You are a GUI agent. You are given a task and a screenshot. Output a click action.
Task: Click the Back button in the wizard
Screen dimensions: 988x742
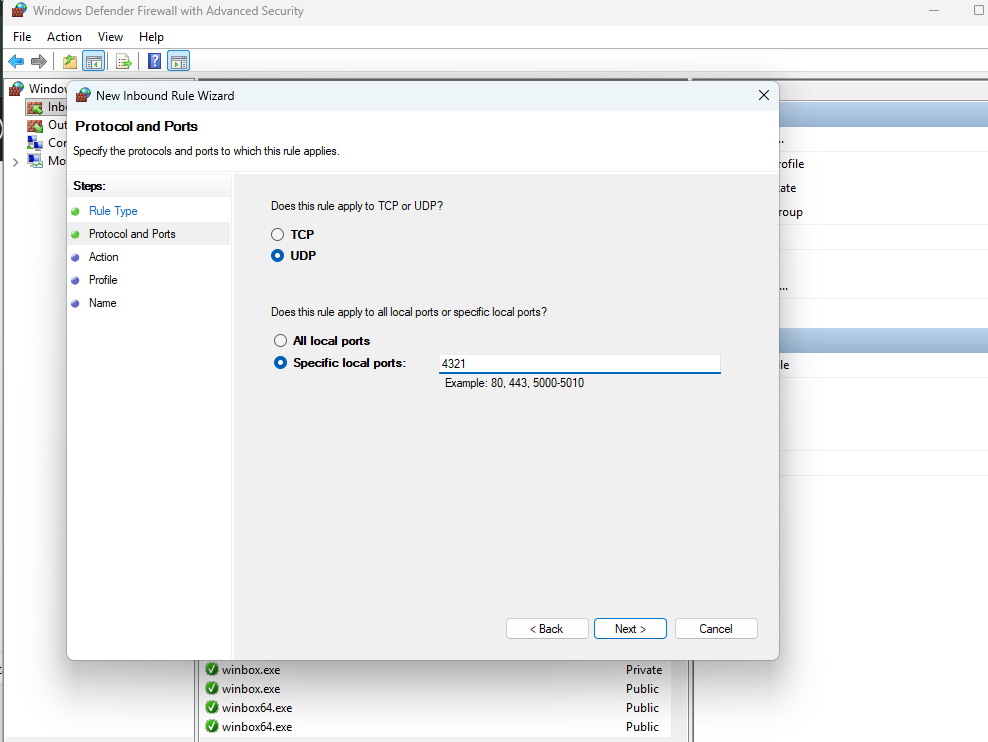point(547,629)
